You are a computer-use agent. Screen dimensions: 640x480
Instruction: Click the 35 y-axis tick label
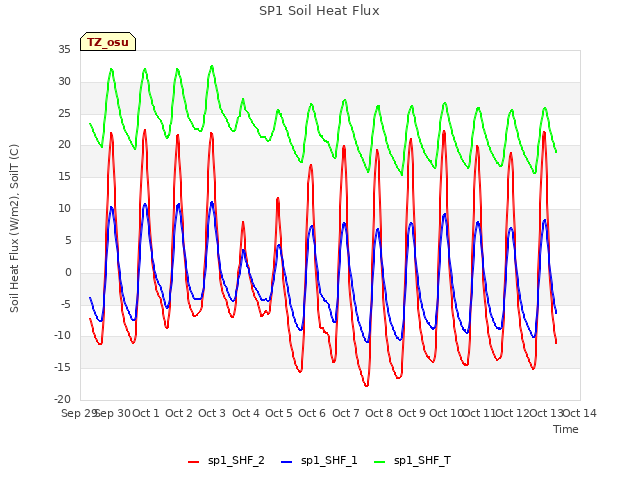tap(64, 50)
